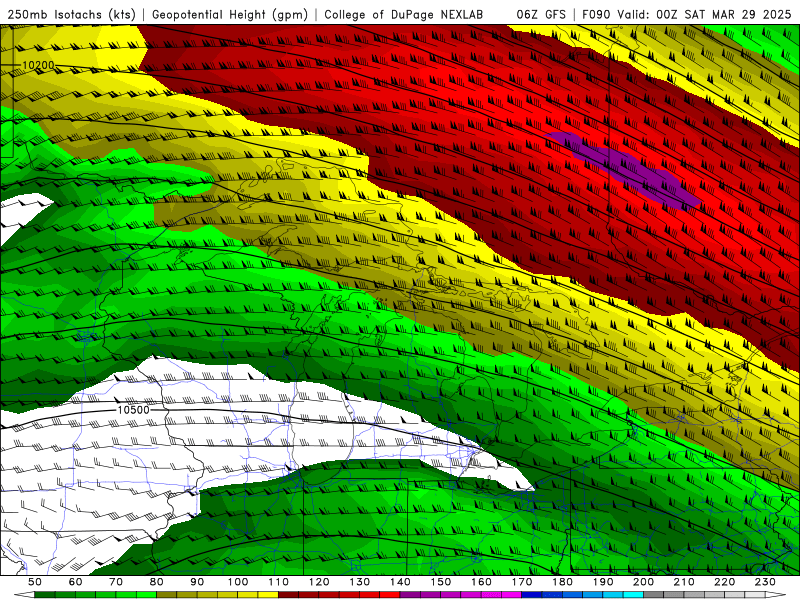Click the legend value 140

(400, 582)
